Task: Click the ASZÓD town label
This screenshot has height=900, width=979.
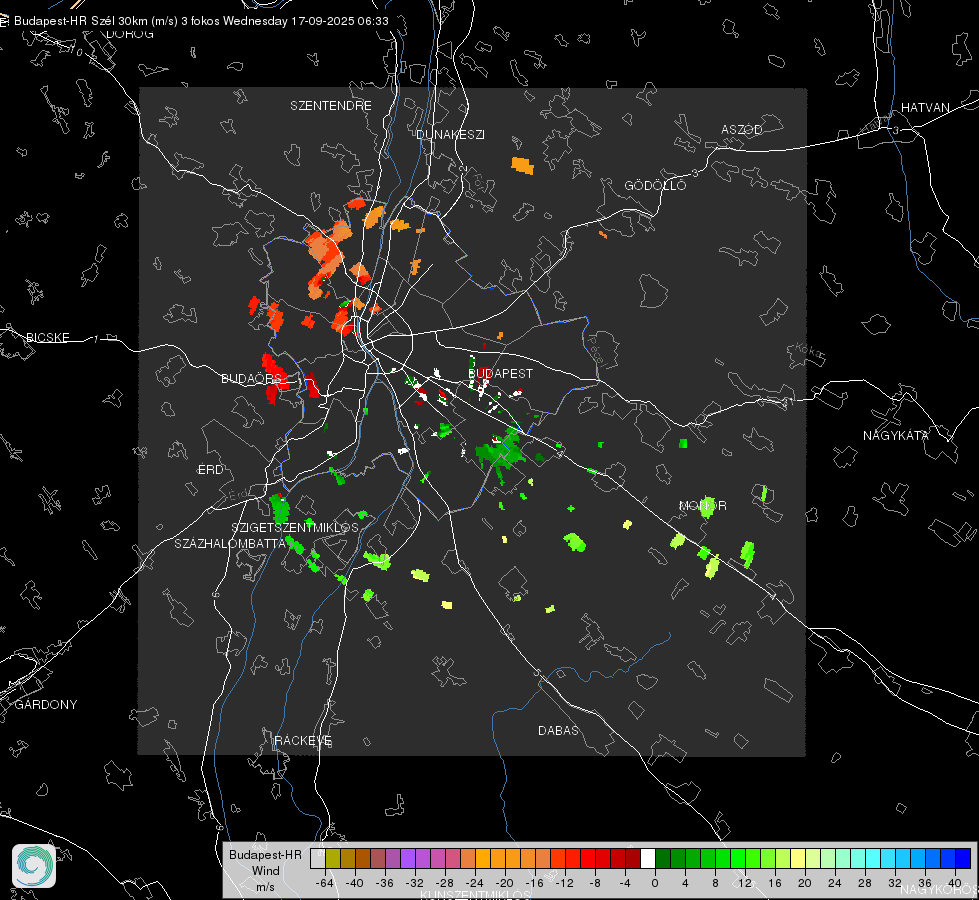Action: 742,129
